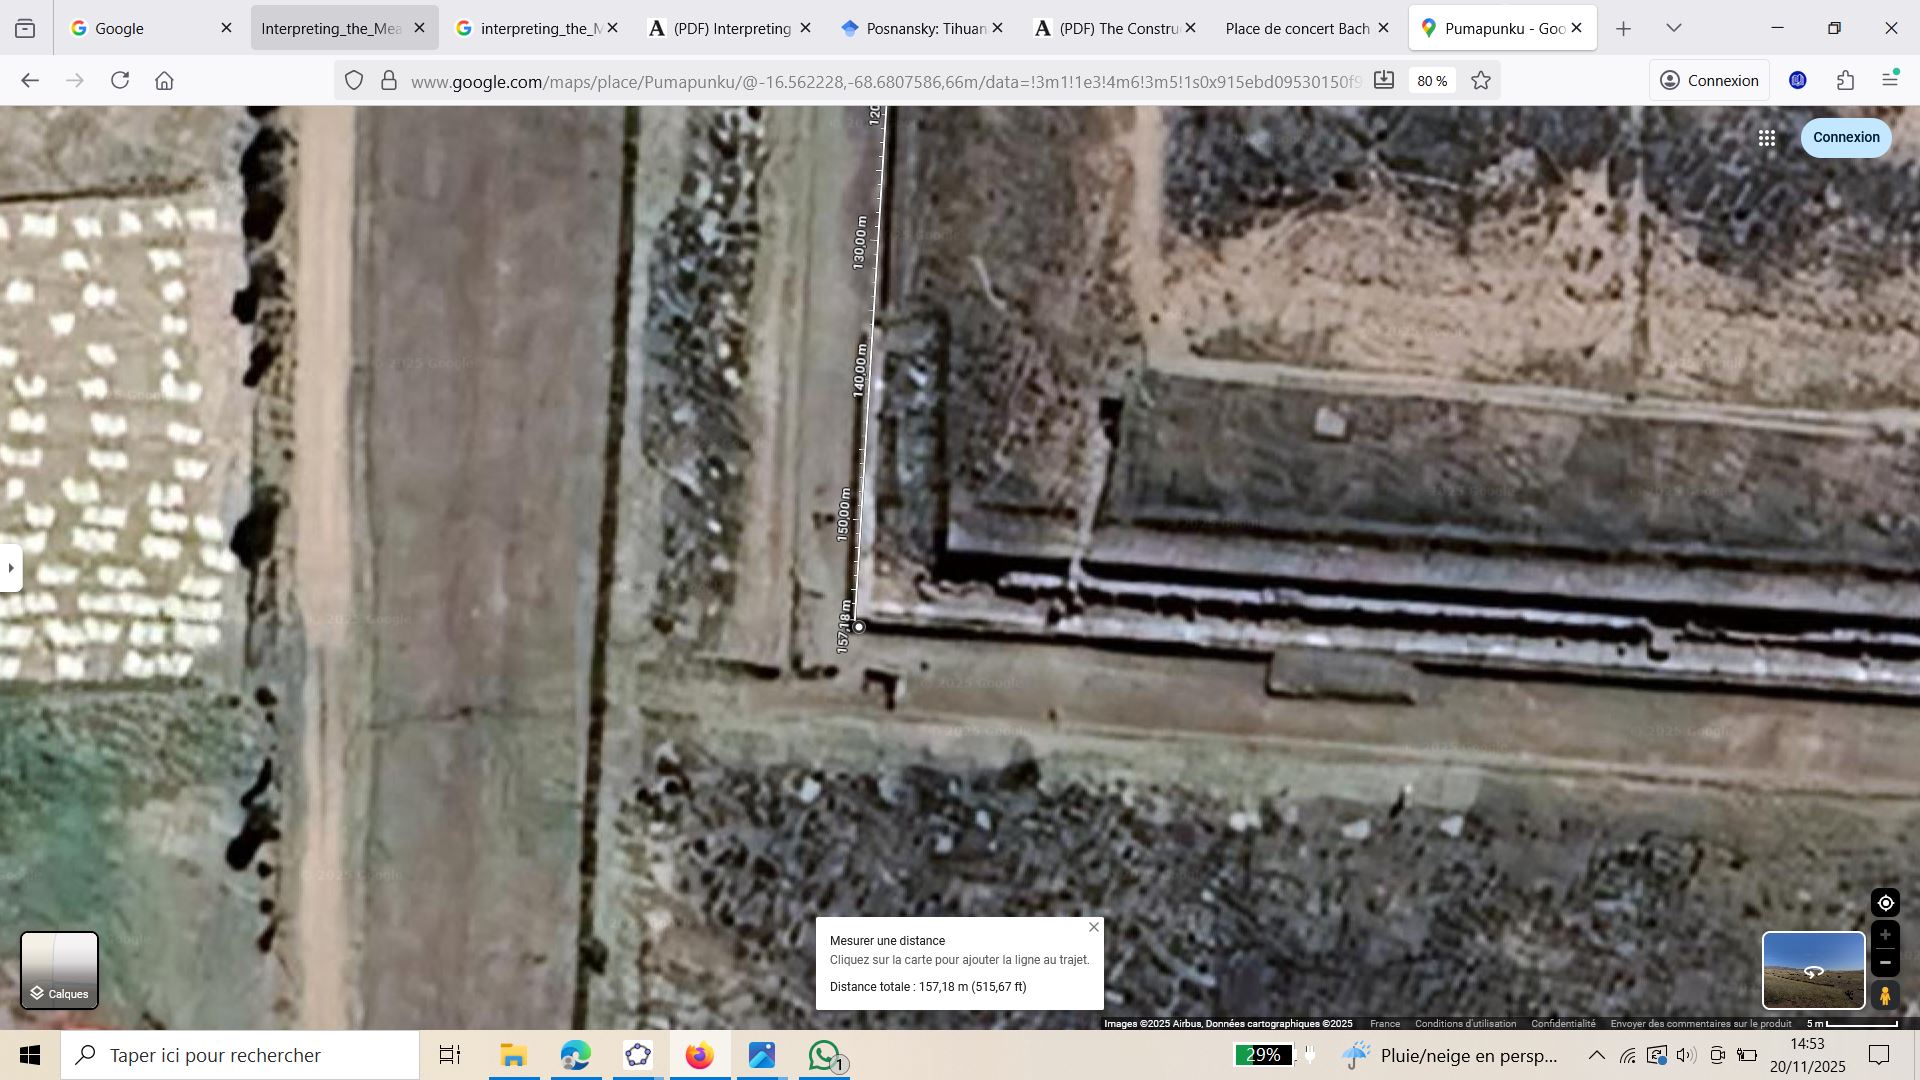Screen dimensions: 1920x1080
Task: Click the Street View pegman icon
Action: (1885, 996)
